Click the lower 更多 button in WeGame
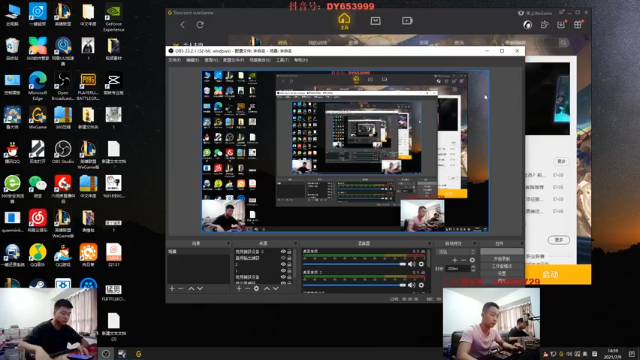The height and width of the screenshot is (360, 640). 559,240
